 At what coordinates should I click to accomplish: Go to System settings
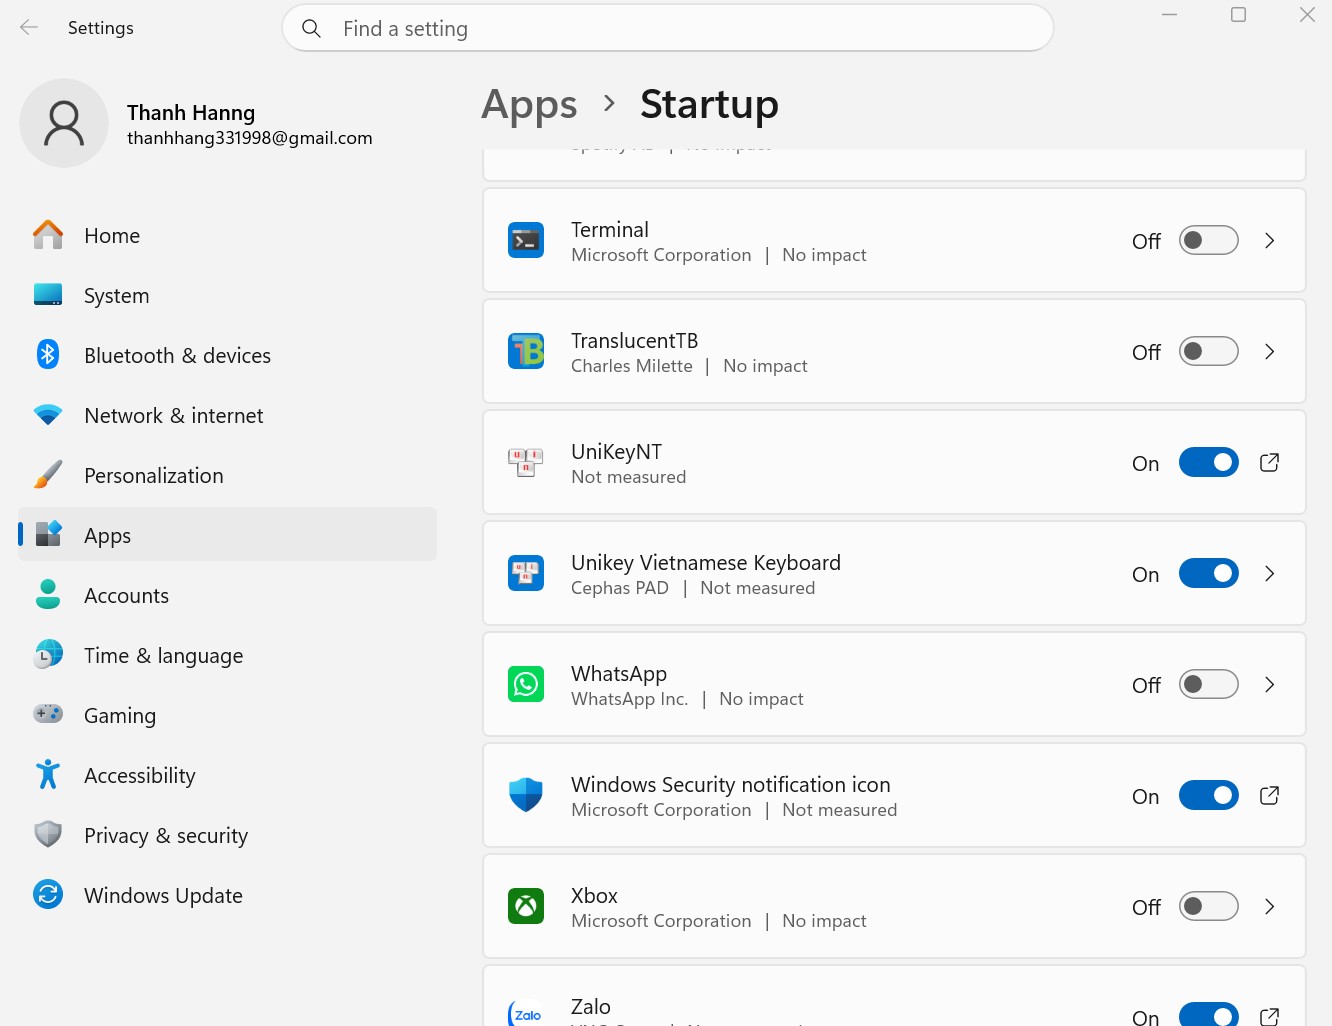[x=227, y=295]
